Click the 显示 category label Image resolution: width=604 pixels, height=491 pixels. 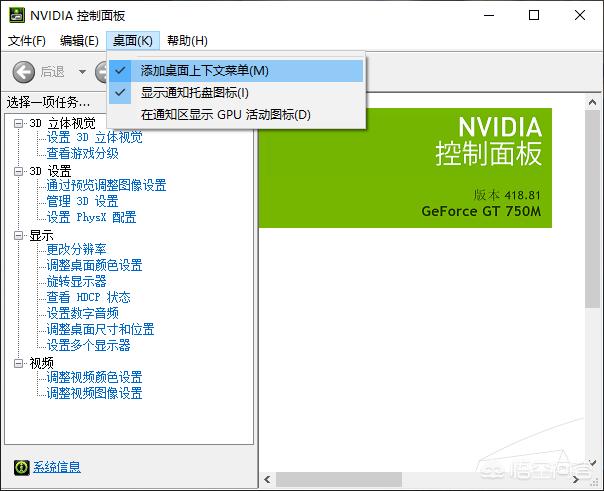[x=41, y=235]
